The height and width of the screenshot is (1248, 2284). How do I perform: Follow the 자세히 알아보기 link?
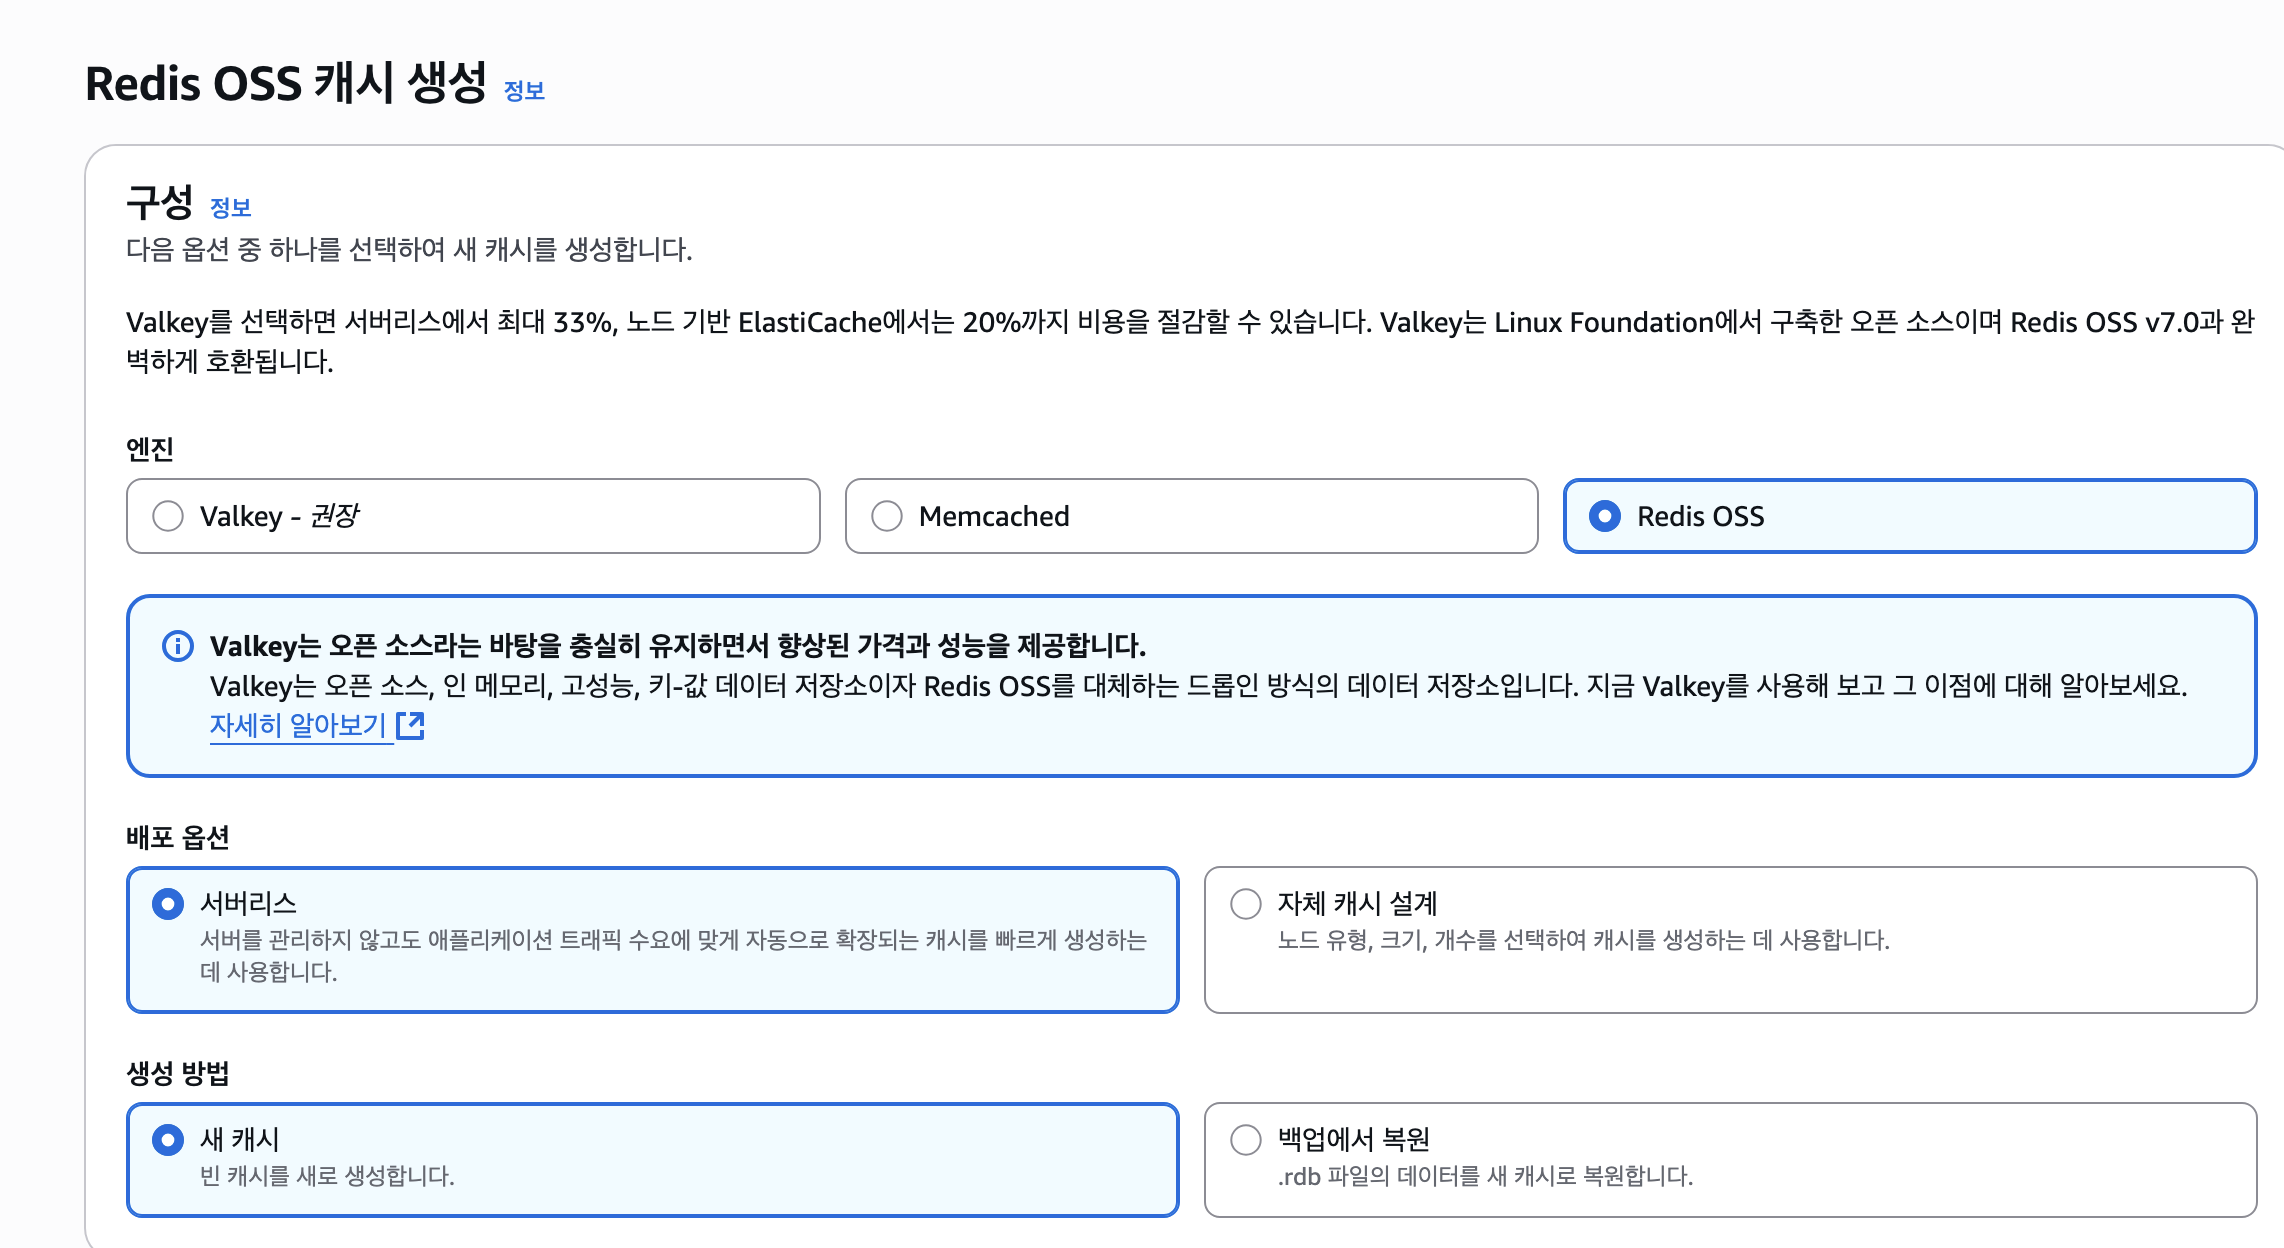point(298,725)
